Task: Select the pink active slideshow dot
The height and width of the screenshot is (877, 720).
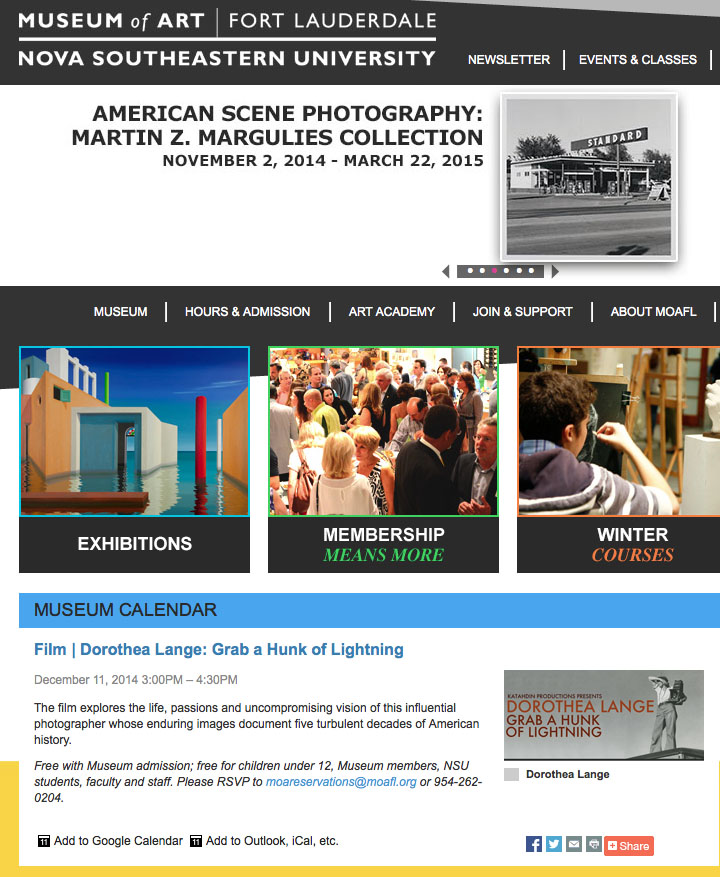Action: (x=495, y=271)
